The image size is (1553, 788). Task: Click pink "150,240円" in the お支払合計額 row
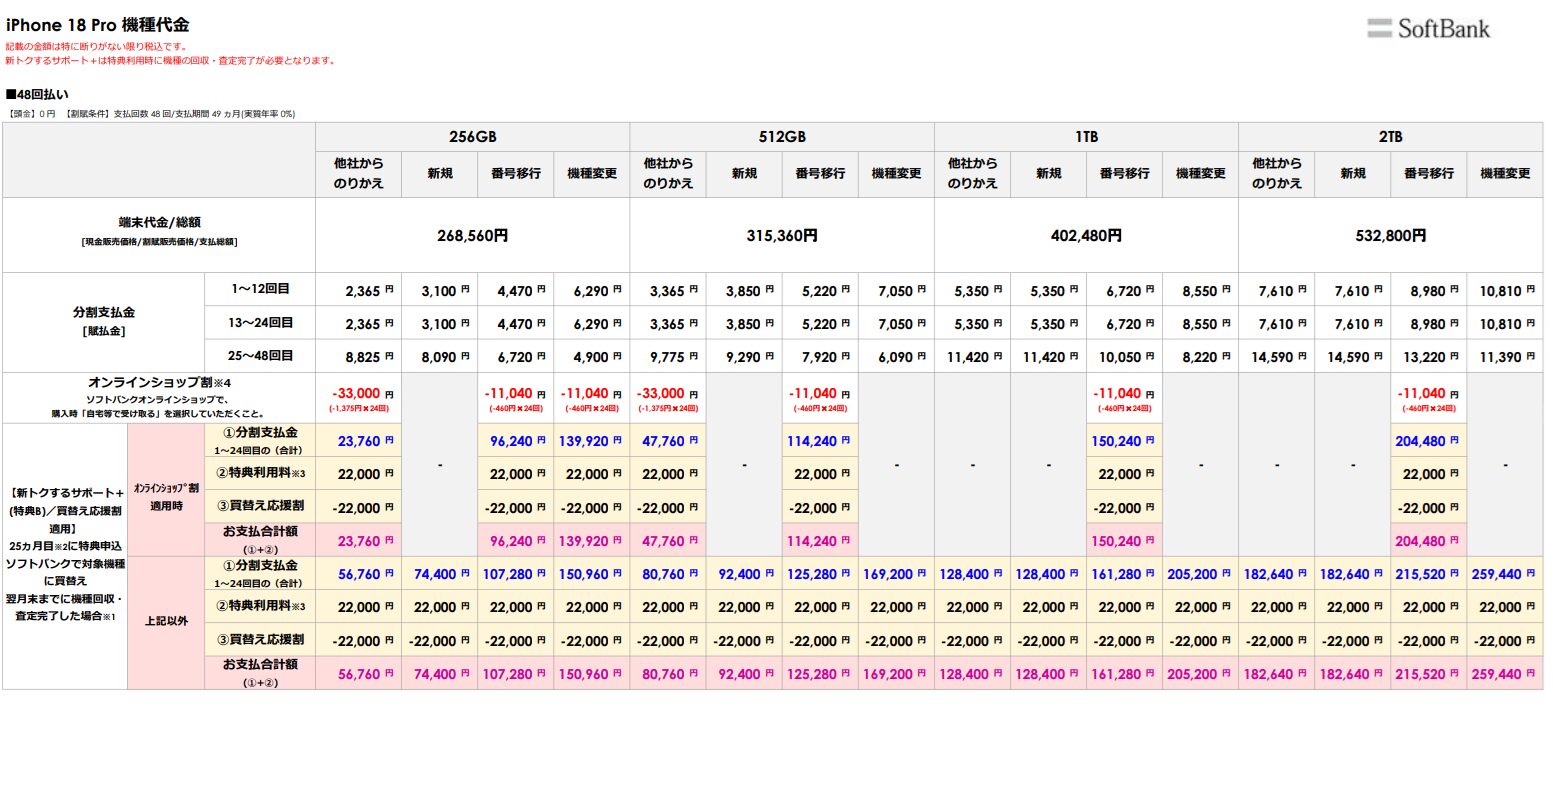(x=1124, y=541)
